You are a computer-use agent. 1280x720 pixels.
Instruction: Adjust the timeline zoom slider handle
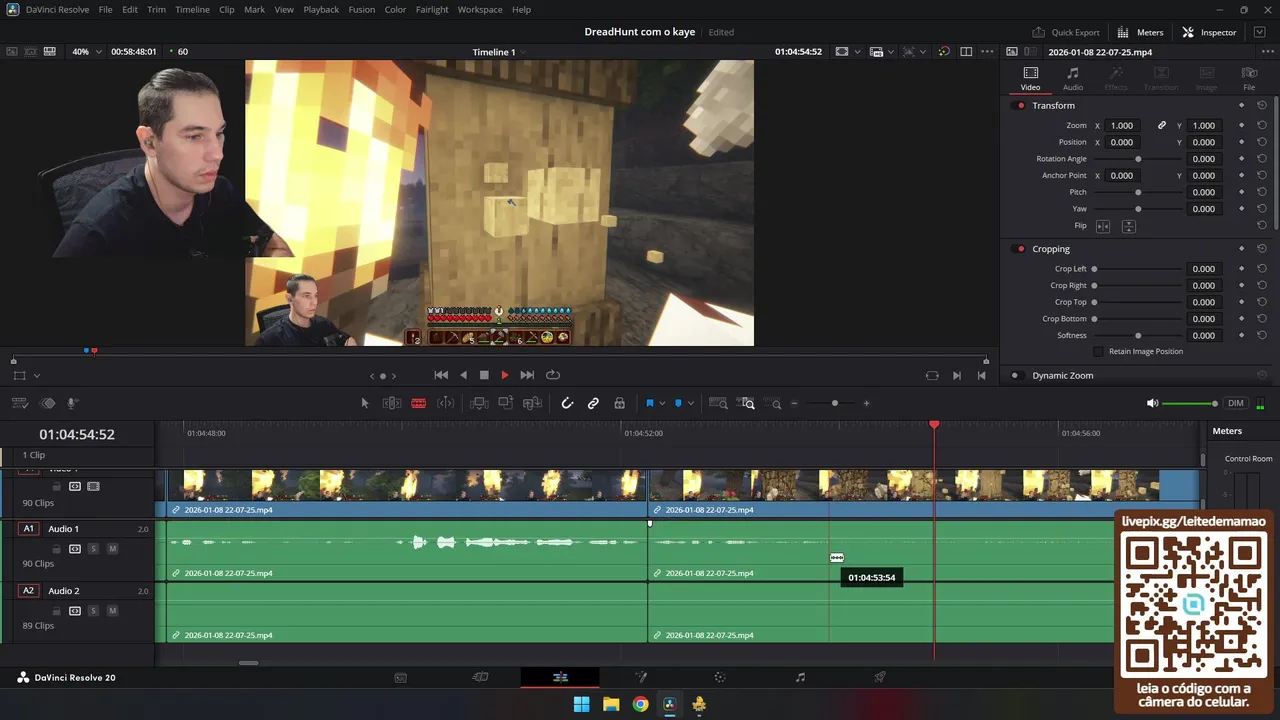tap(835, 403)
